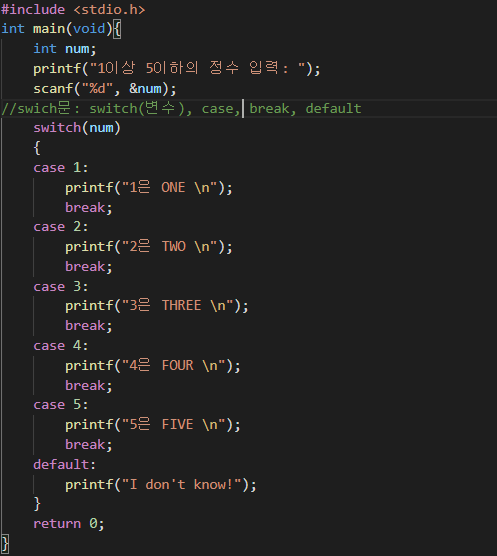
Task: Click the int num; declaration line
Action: [x=65, y=49]
